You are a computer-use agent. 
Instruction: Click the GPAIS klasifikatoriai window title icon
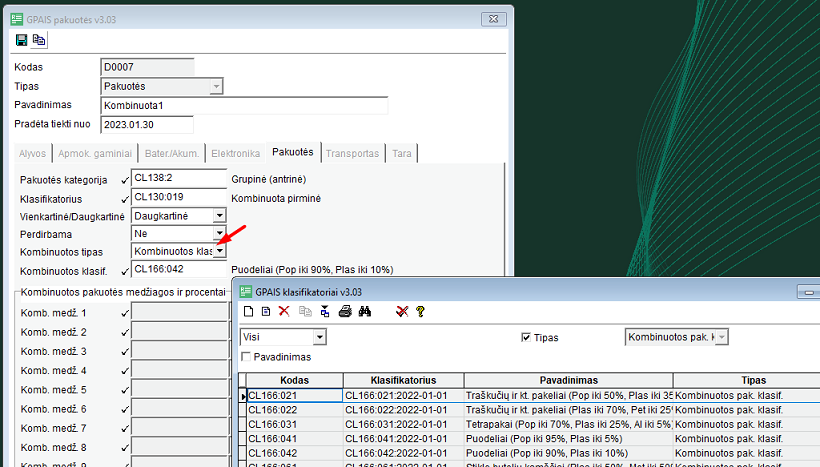click(246, 292)
